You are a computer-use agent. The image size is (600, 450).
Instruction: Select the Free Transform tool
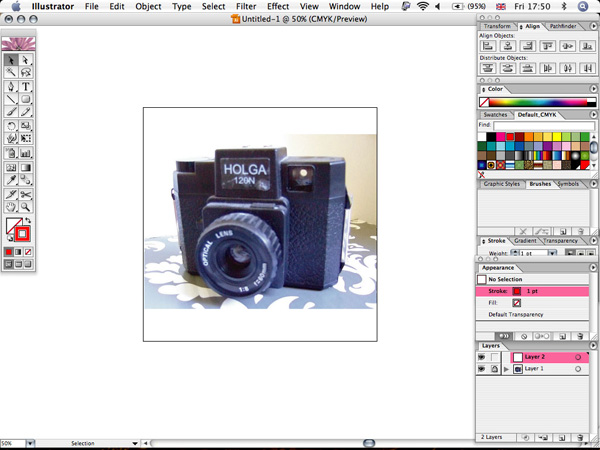(26, 138)
